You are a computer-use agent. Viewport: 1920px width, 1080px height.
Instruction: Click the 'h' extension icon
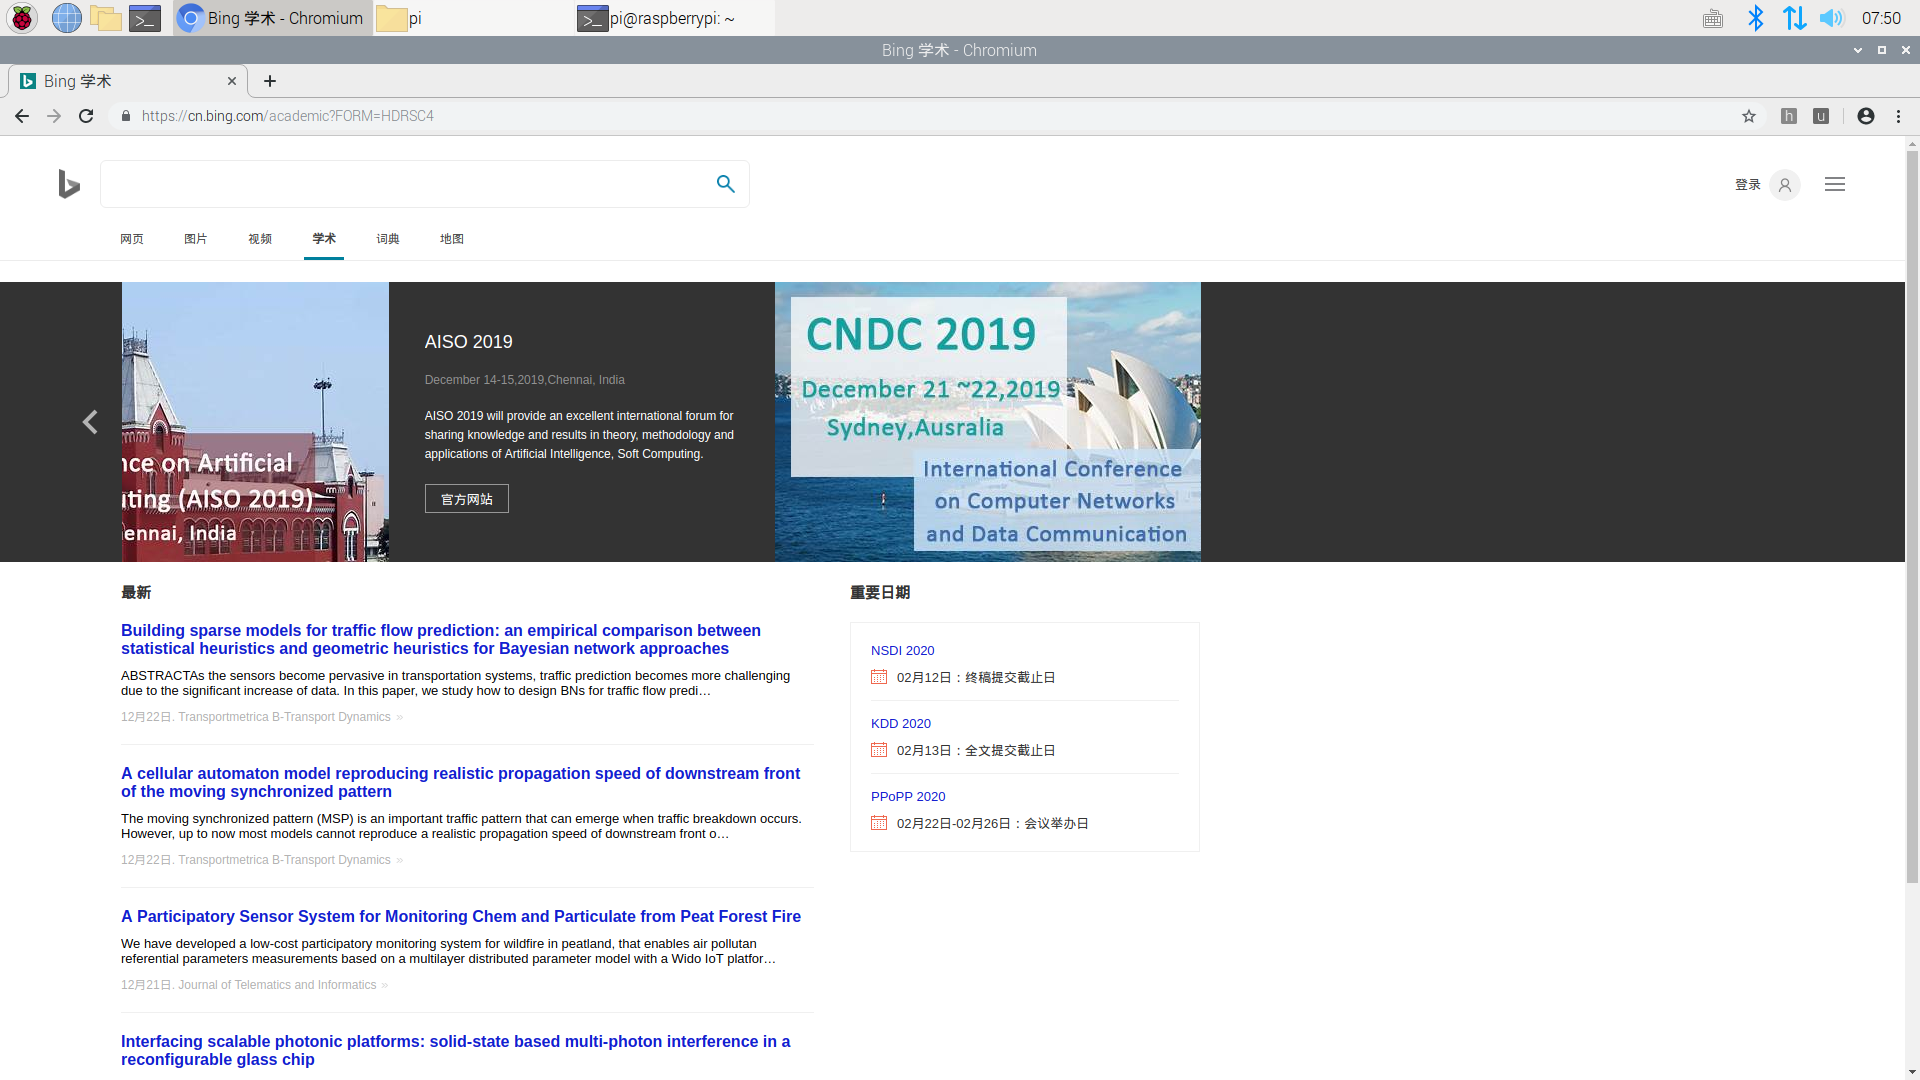tap(1789, 116)
